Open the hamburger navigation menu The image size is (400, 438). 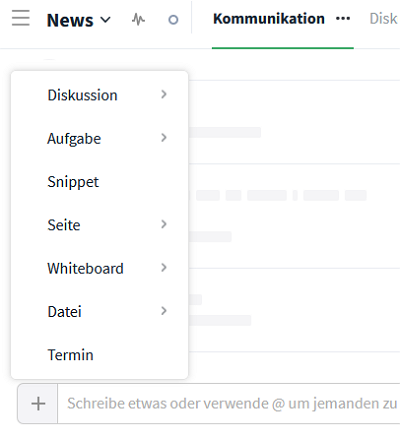[21, 18]
